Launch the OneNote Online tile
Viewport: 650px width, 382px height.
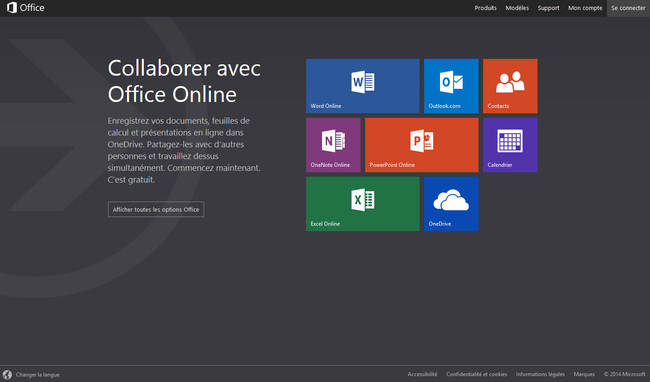tap(333, 145)
